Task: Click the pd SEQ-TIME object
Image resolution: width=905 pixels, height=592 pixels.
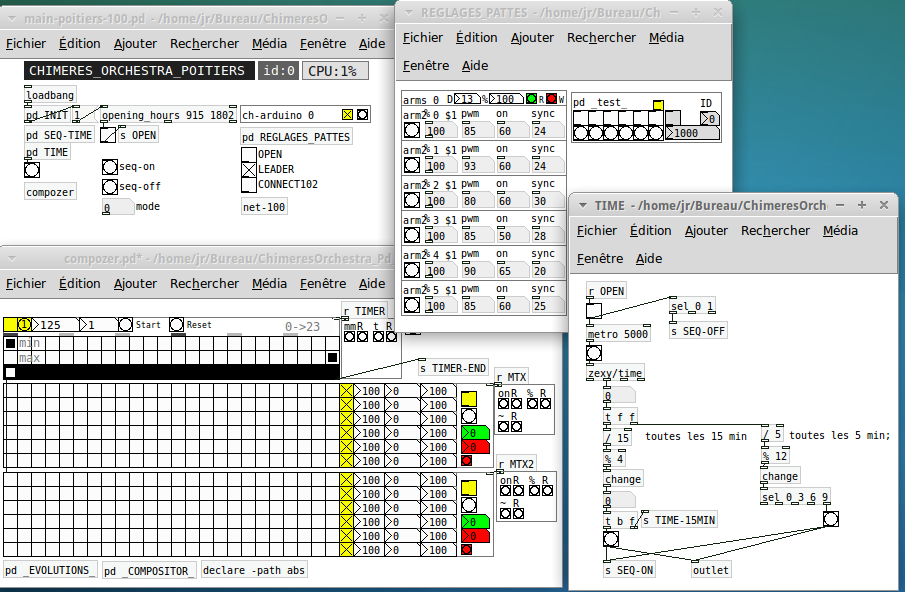Action: [59, 135]
